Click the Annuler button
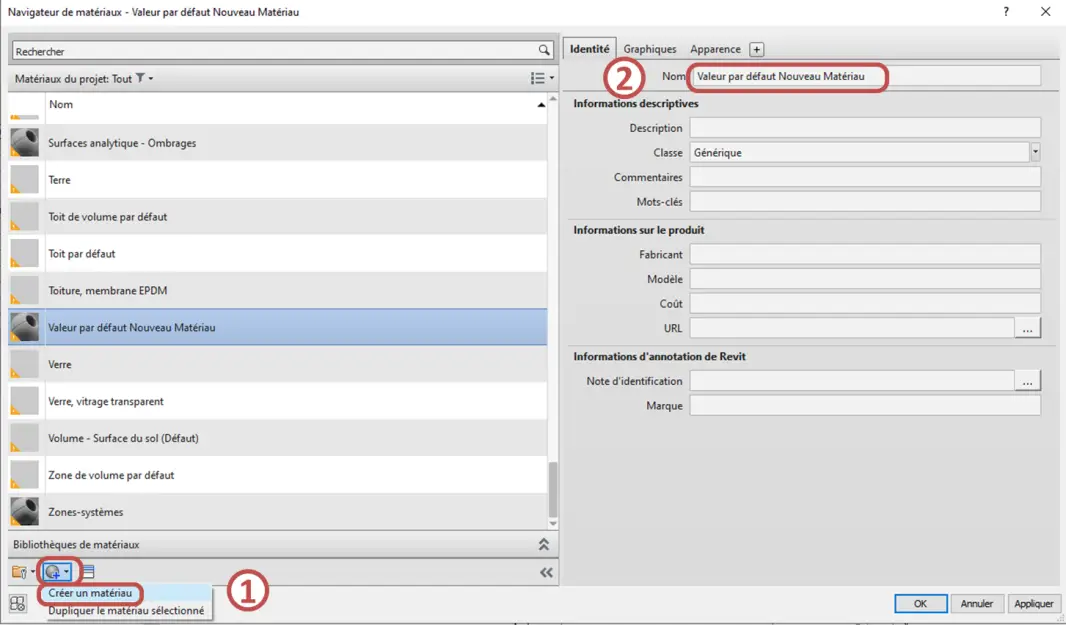1066x635 pixels. click(x=976, y=603)
